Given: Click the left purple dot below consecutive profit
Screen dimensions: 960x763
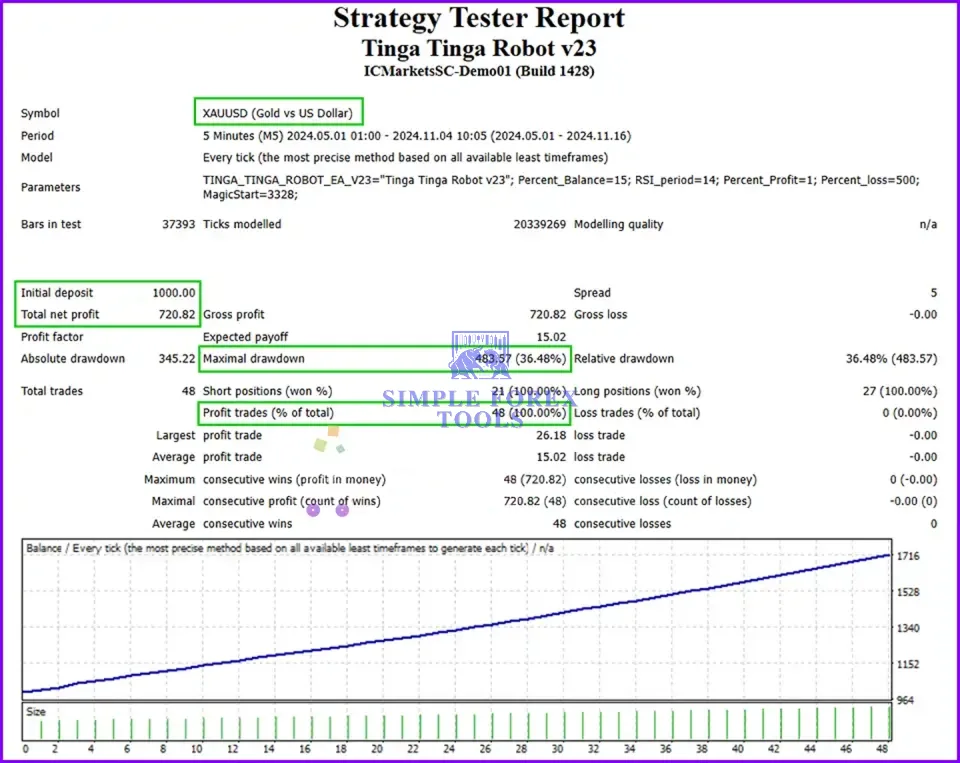Looking at the screenshot, I should pos(313,510).
